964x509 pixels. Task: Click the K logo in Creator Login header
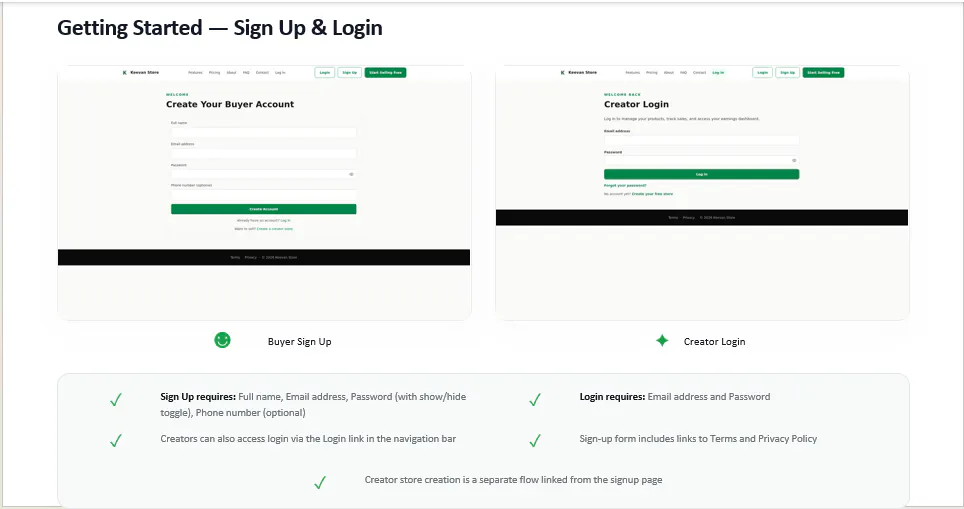562,73
